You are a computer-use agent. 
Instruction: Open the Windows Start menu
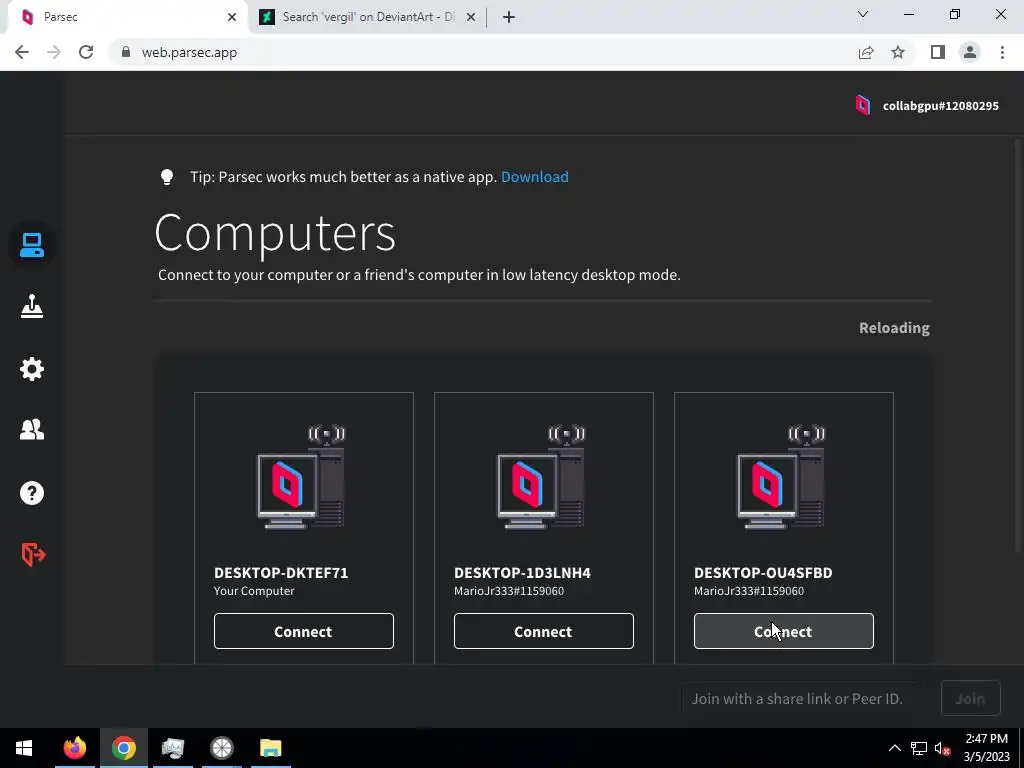(24, 748)
